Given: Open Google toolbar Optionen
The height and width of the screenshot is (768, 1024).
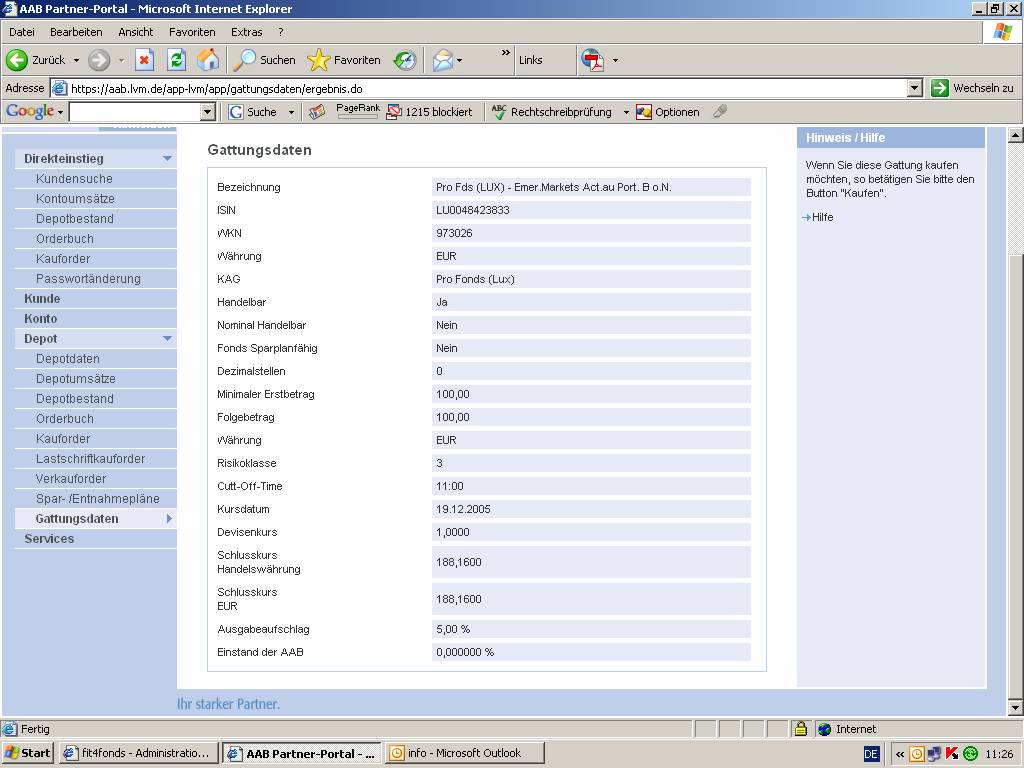Looking at the screenshot, I should coord(667,112).
